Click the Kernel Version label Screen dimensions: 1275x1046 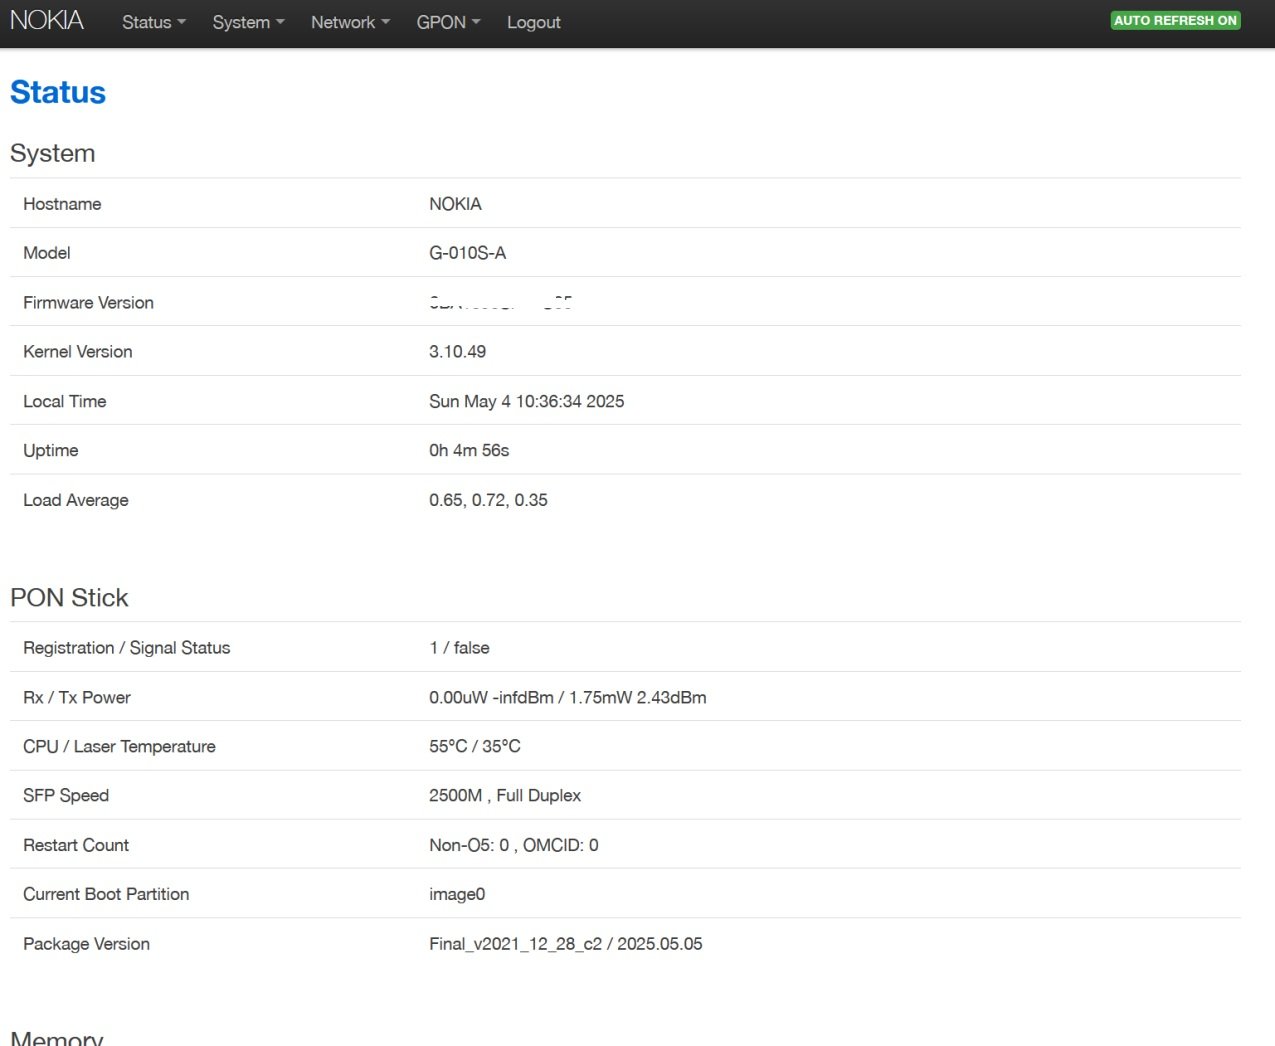pos(78,352)
